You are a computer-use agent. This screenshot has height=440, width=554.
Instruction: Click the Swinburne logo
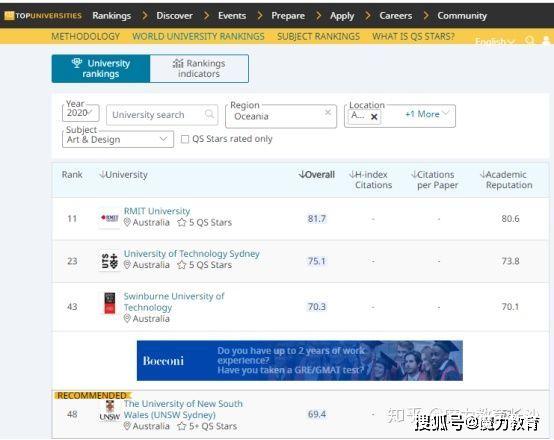[110, 303]
